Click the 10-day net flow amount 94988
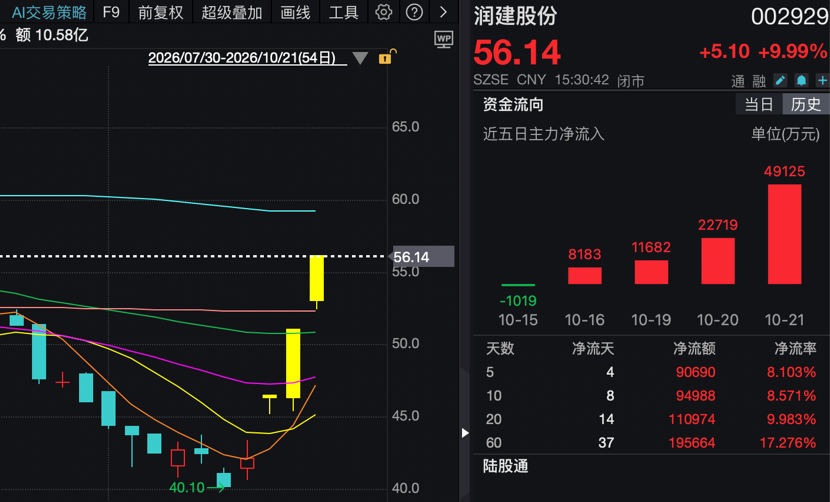The image size is (830, 502). point(696,396)
